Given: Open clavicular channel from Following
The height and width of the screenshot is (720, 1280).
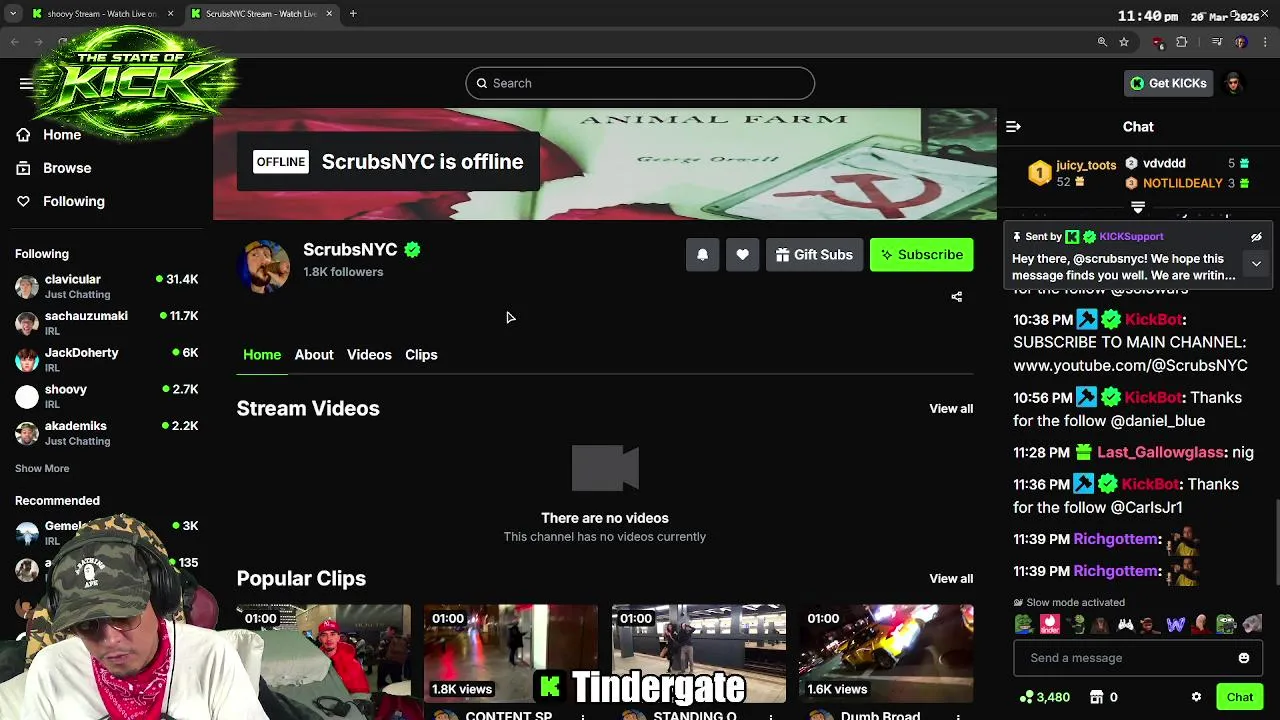Looking at the screenshot, I should point(106,286).
